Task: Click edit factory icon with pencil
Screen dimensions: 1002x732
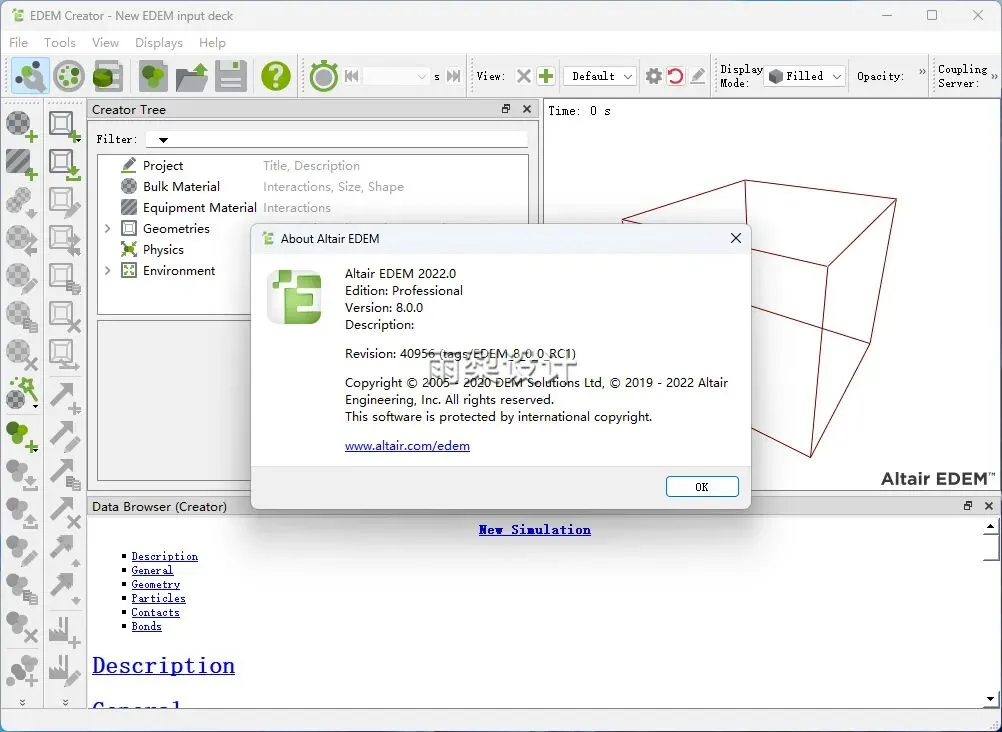Action: click(x=65, y=669)
